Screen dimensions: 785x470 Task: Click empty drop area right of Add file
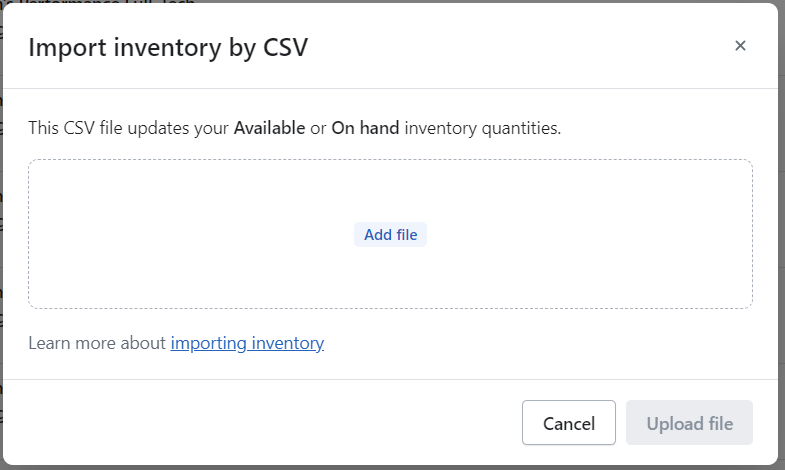pyautogui.click(x=590, y=235)
